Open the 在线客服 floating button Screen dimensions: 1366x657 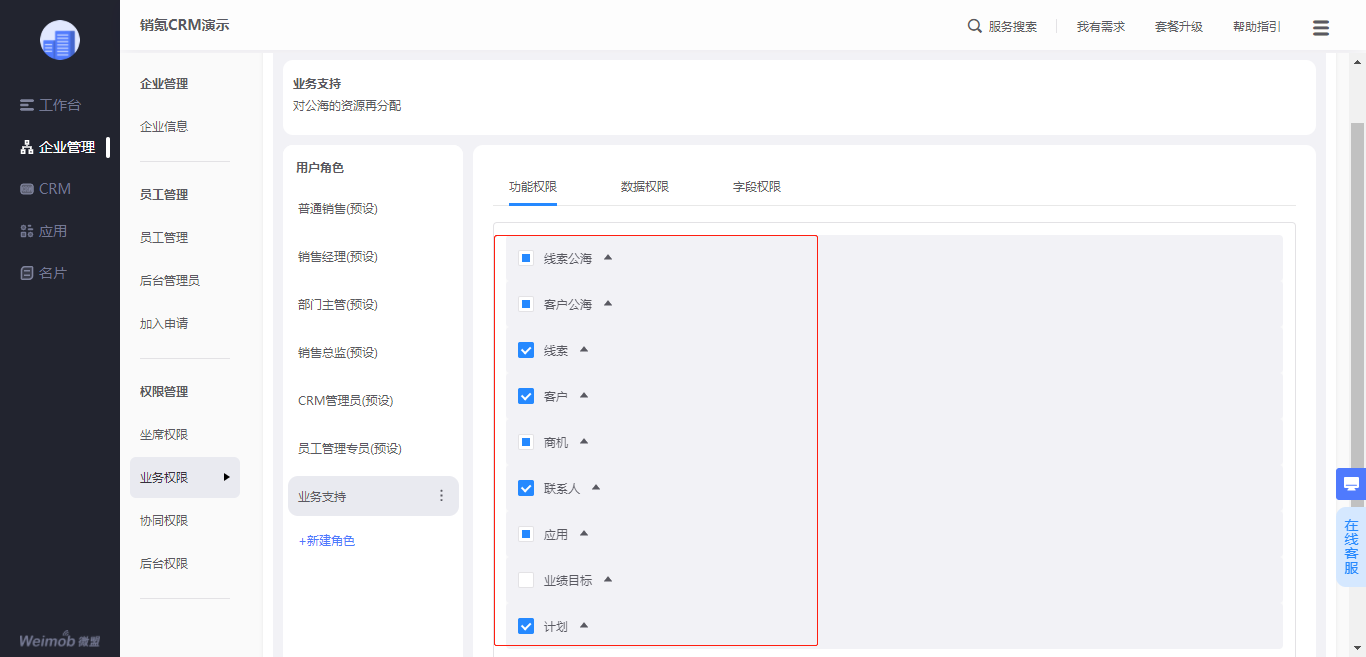1351,547
